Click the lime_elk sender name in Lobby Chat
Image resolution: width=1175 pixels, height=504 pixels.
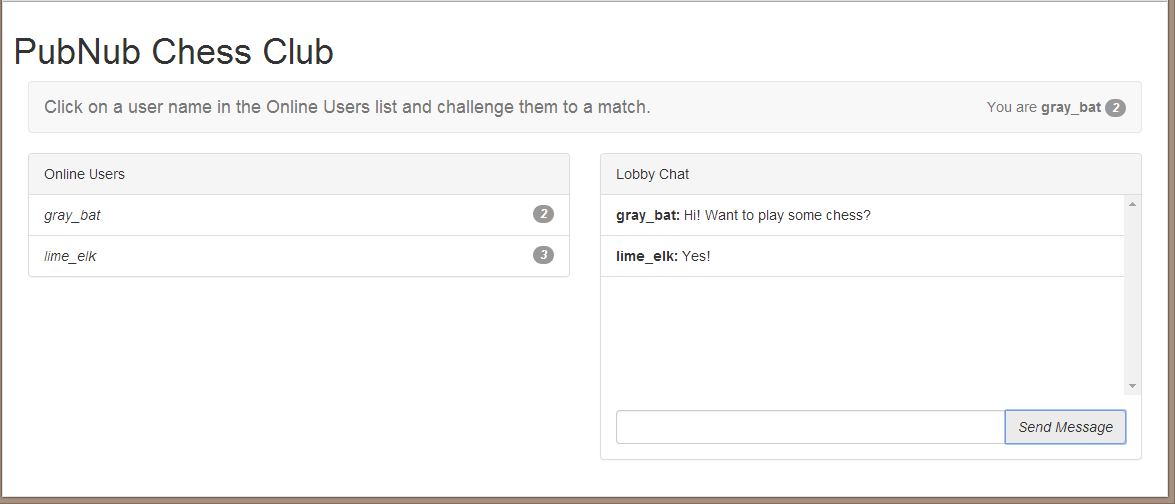tap(646, 256)
